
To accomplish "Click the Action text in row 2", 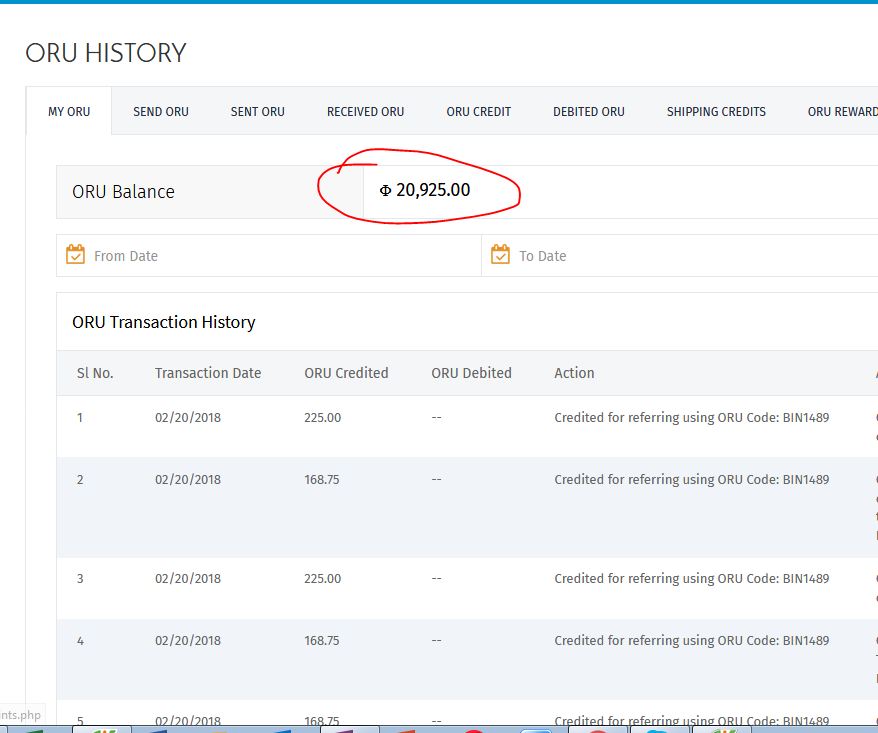I will coord(692,479).
